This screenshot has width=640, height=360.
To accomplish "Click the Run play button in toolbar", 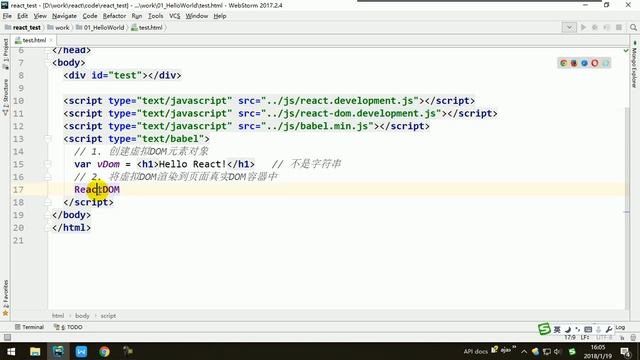I will pos(583,27).
